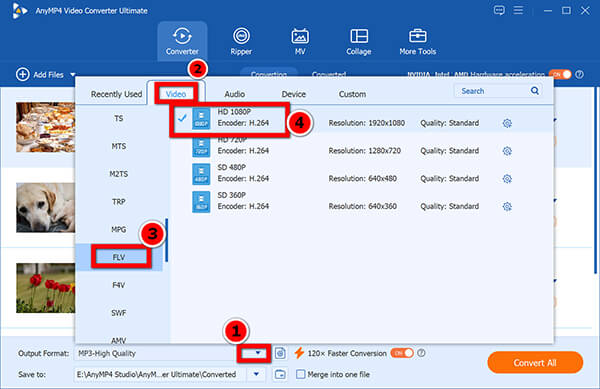The height and width of the screenshot is (389, 600).
Task: Open the Collage module
Action: coord(359,41)
